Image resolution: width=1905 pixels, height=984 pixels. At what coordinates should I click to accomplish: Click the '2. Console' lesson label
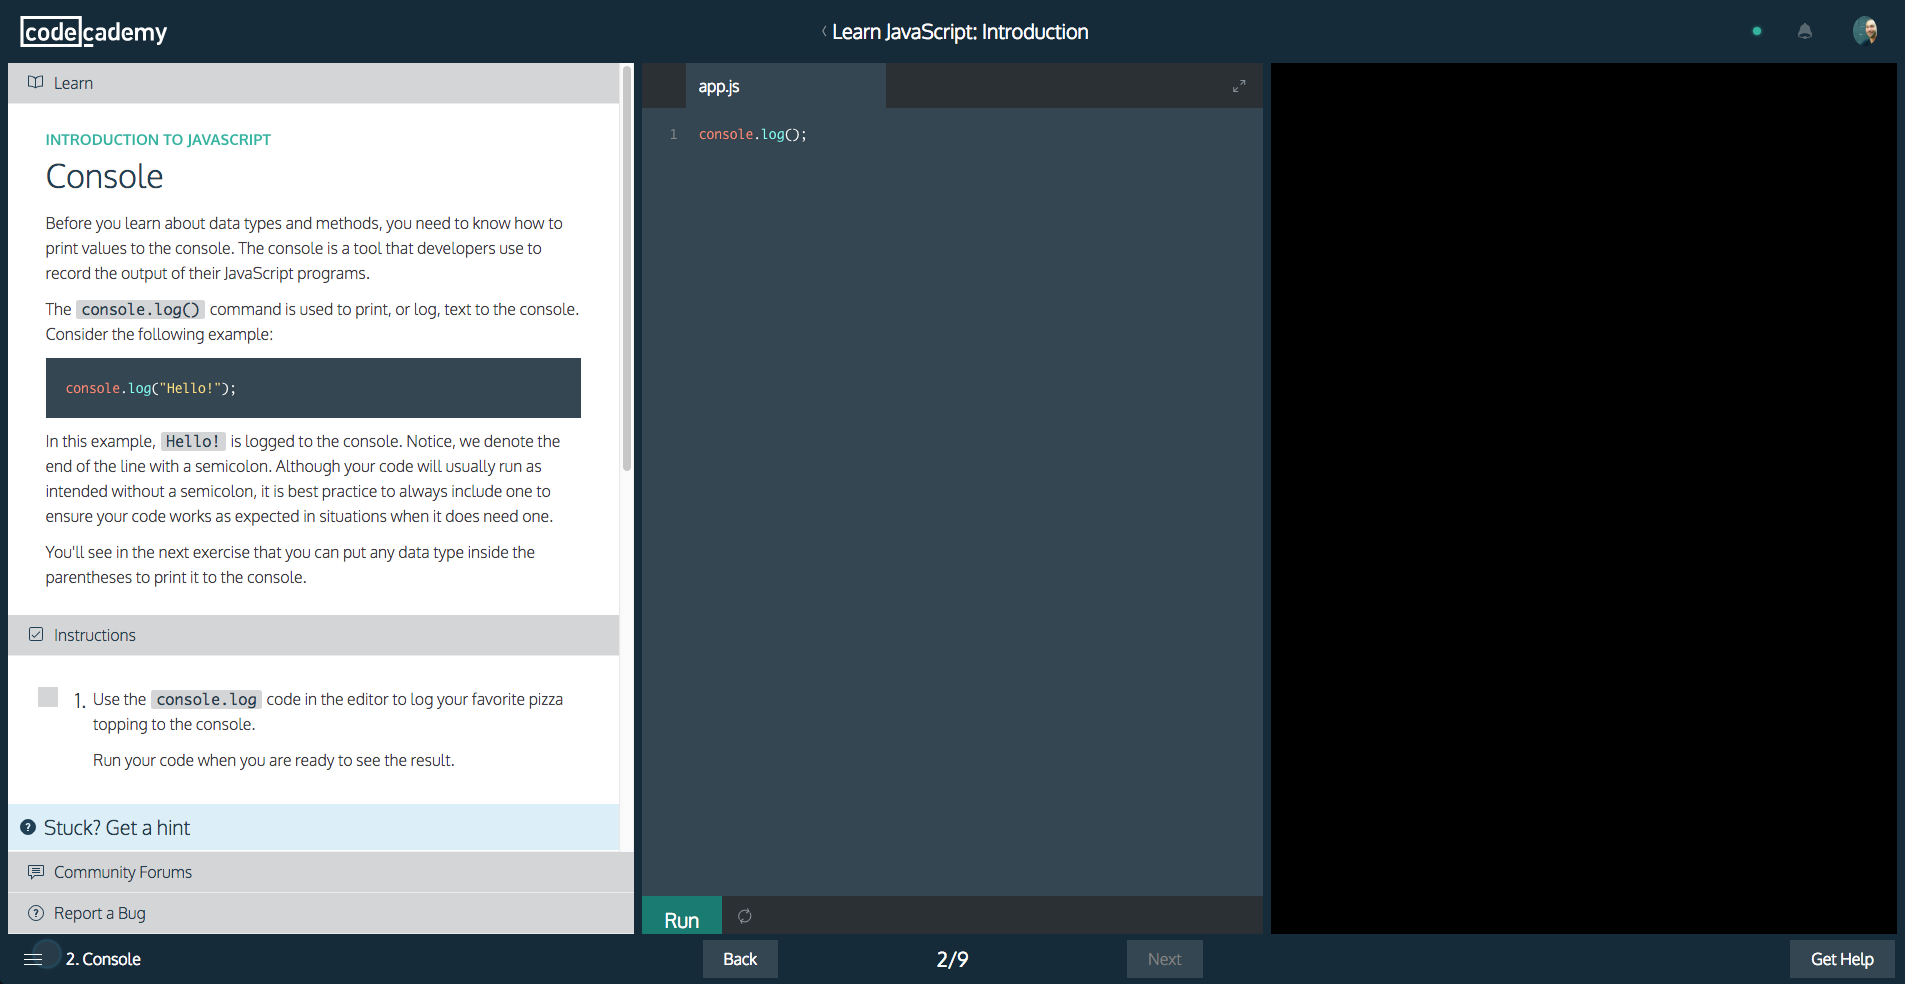tap(103, 959)
